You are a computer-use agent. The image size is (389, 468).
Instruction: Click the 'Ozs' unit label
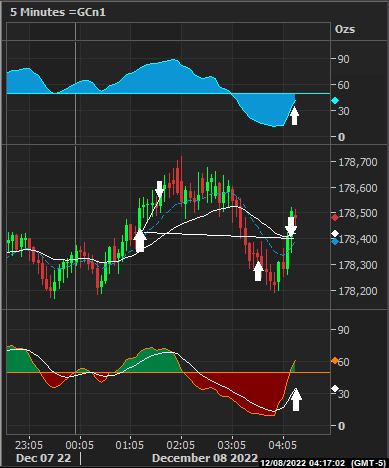[x=345, y=29]
